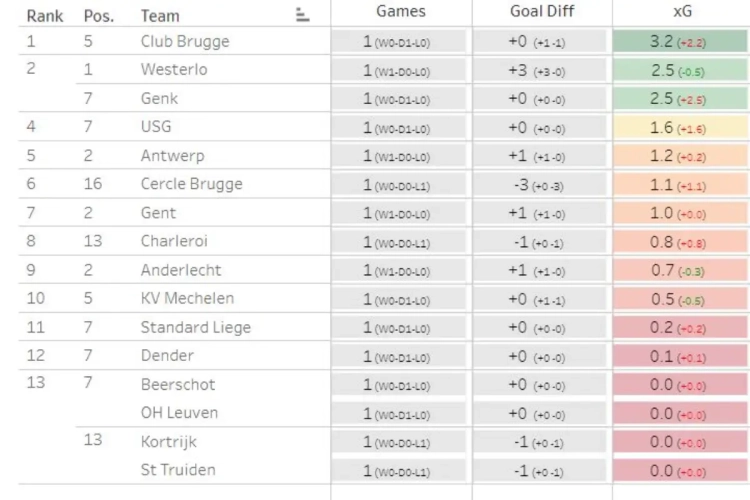Screen dimensions: 750x500
Task: Click Antwerp's games played cell
Action: [398, 156]
